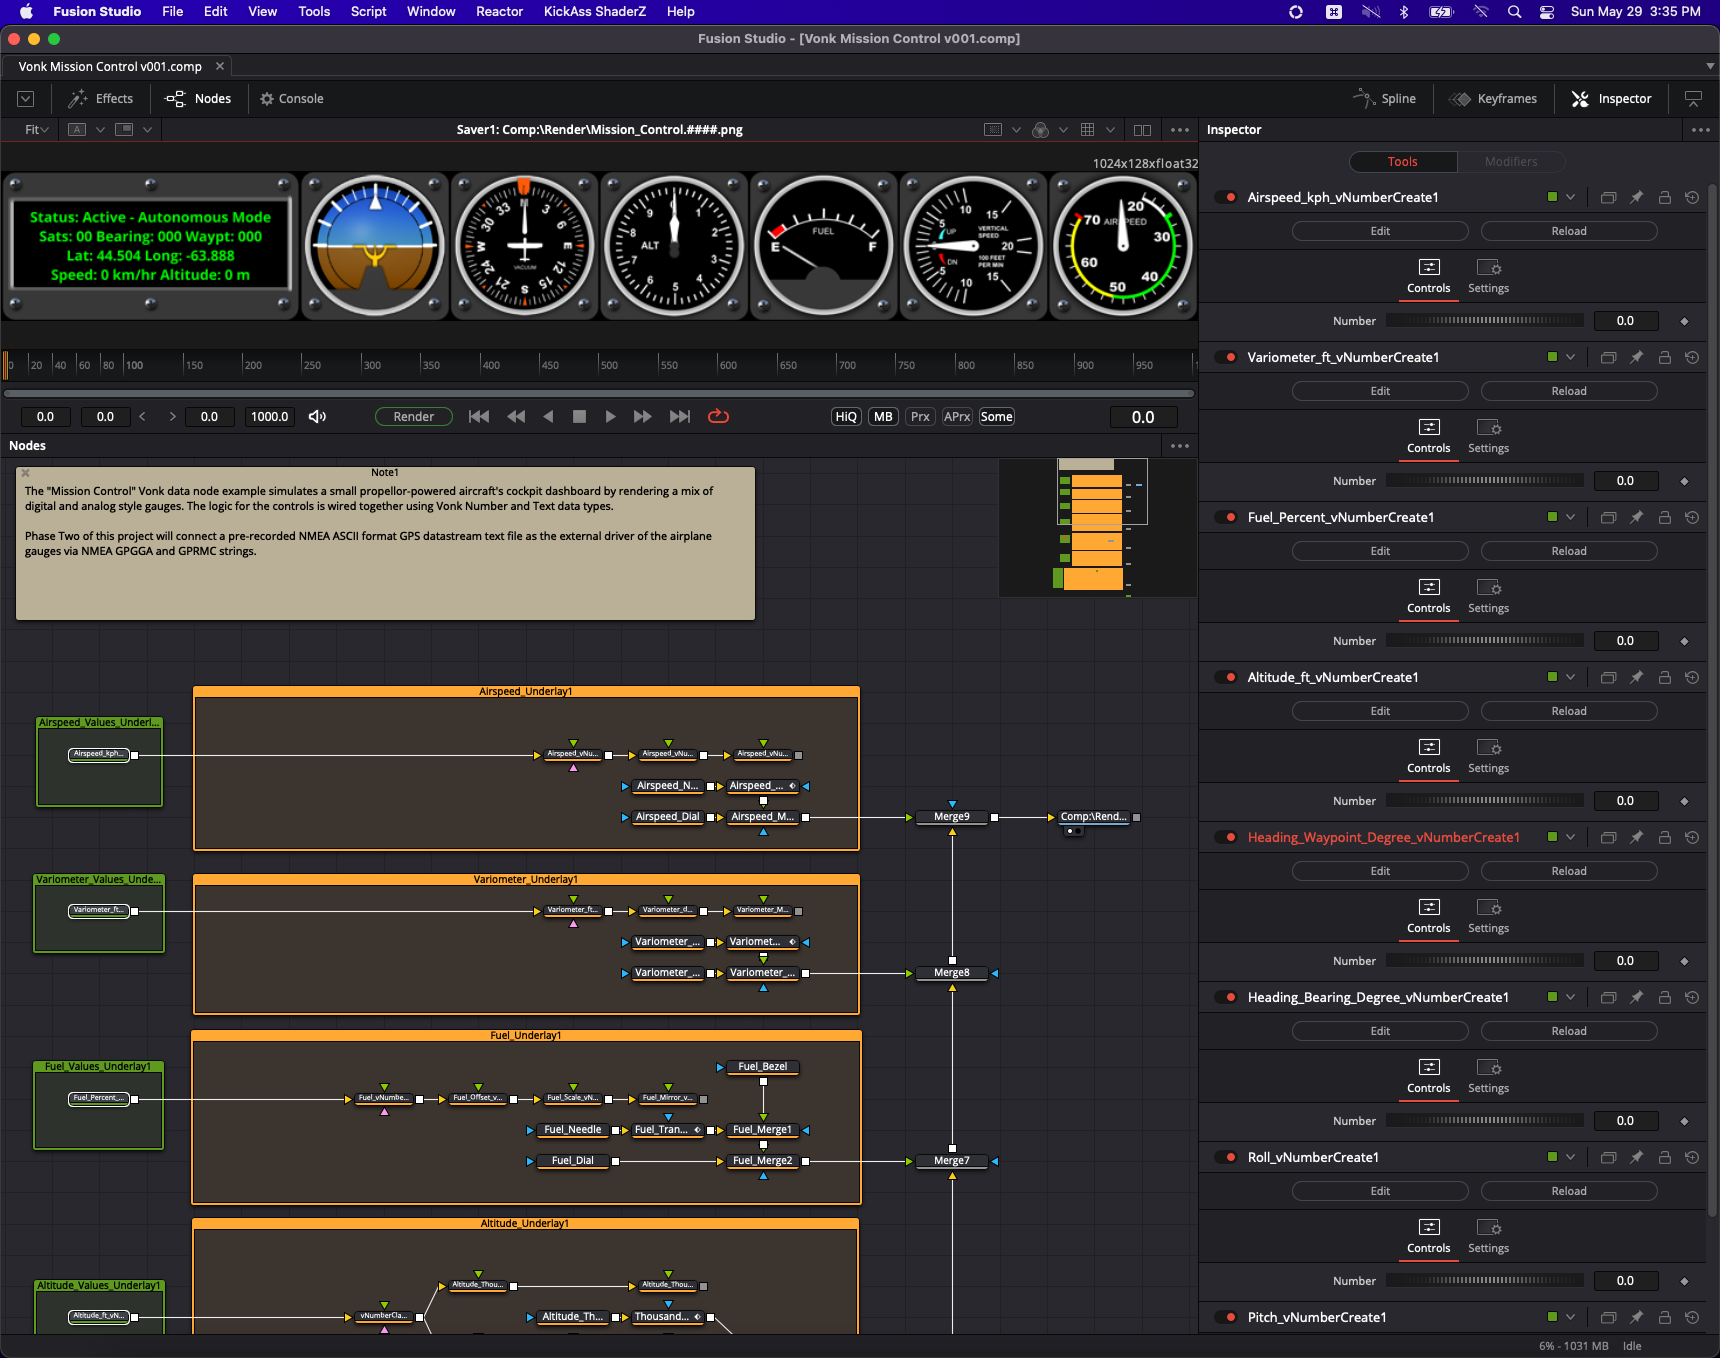1720x1358 pixels.
Task: Open the Effects library panel
Action: 100,99
